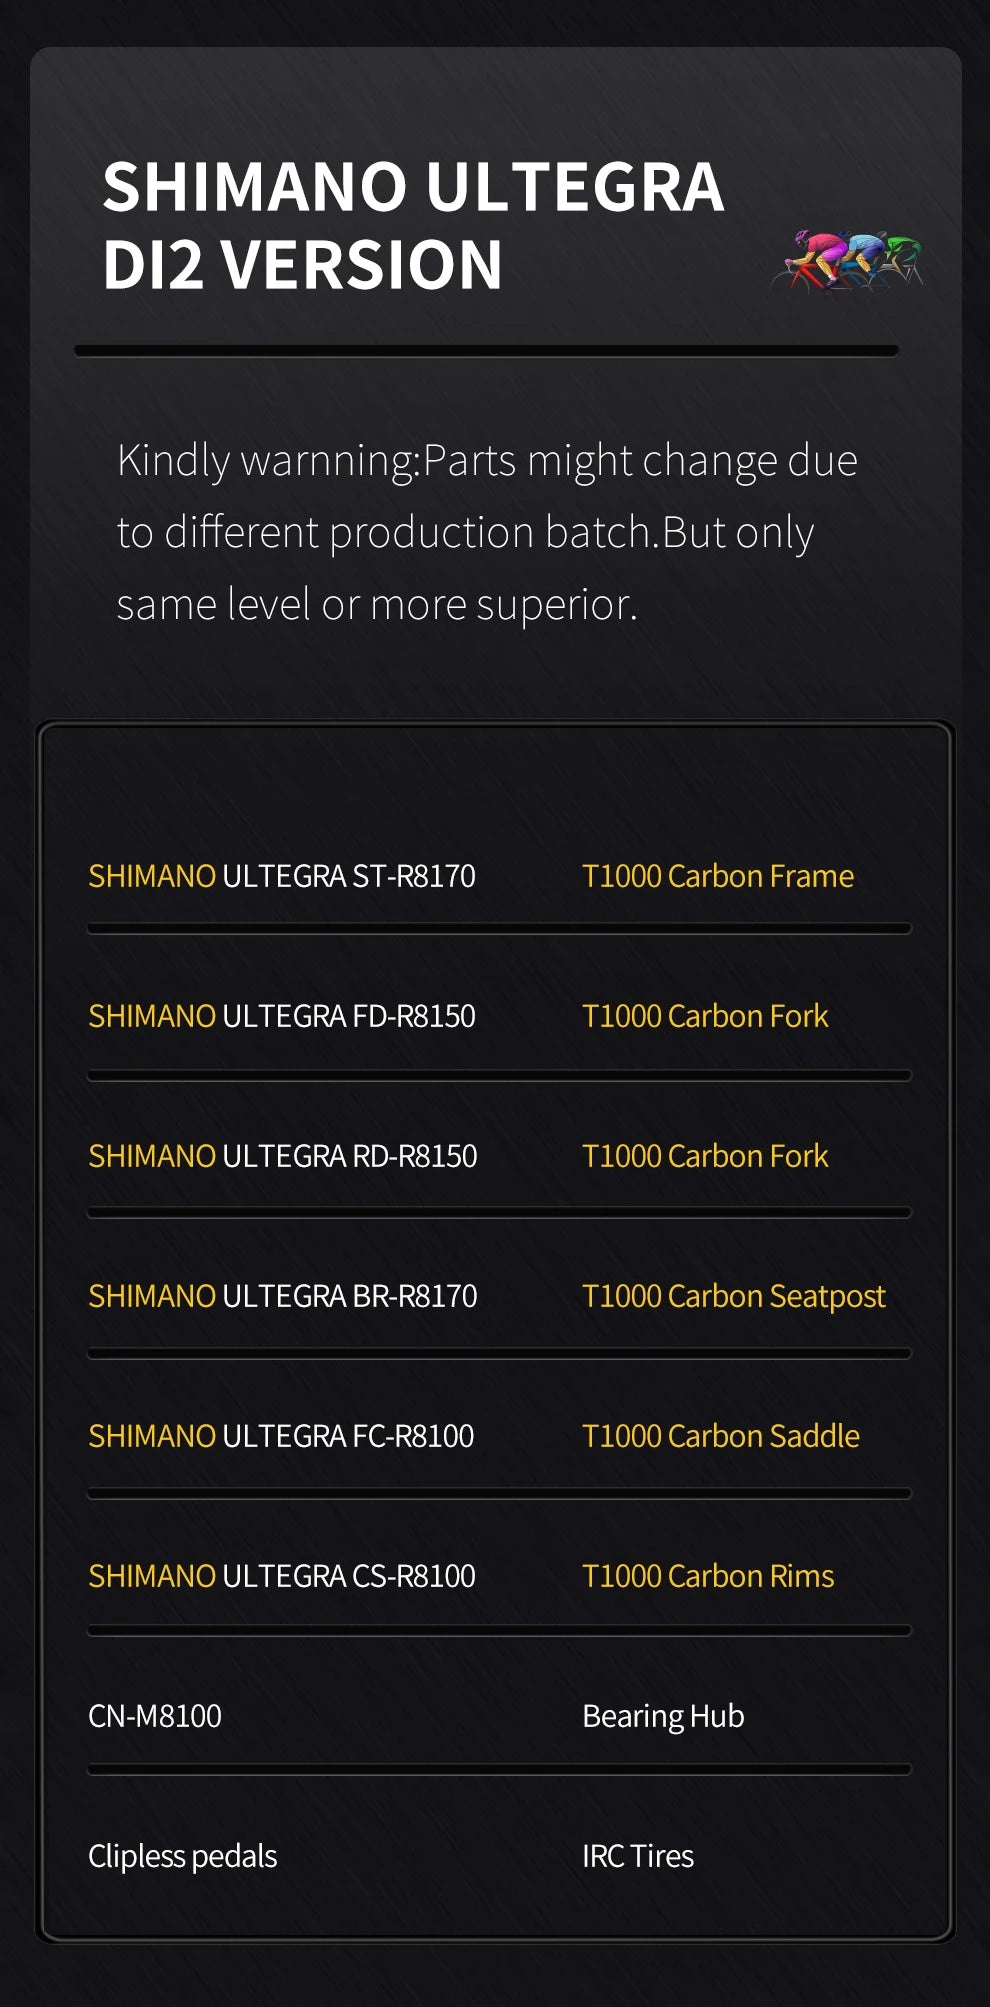Click T1000 Carbon Seatpost label

pyautogui.click(x=734, y=1296)
